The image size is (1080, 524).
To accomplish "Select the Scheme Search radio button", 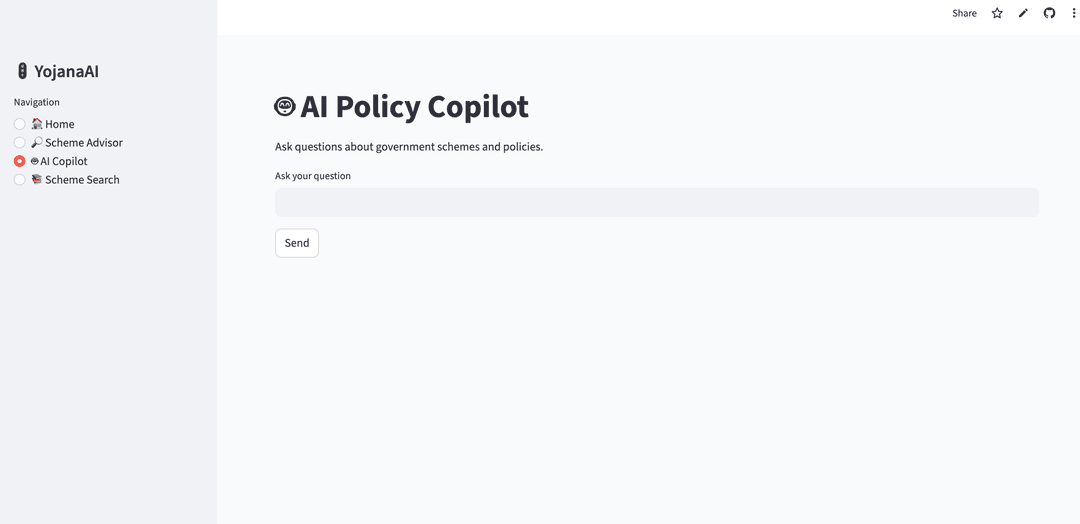I will (20, 180).
